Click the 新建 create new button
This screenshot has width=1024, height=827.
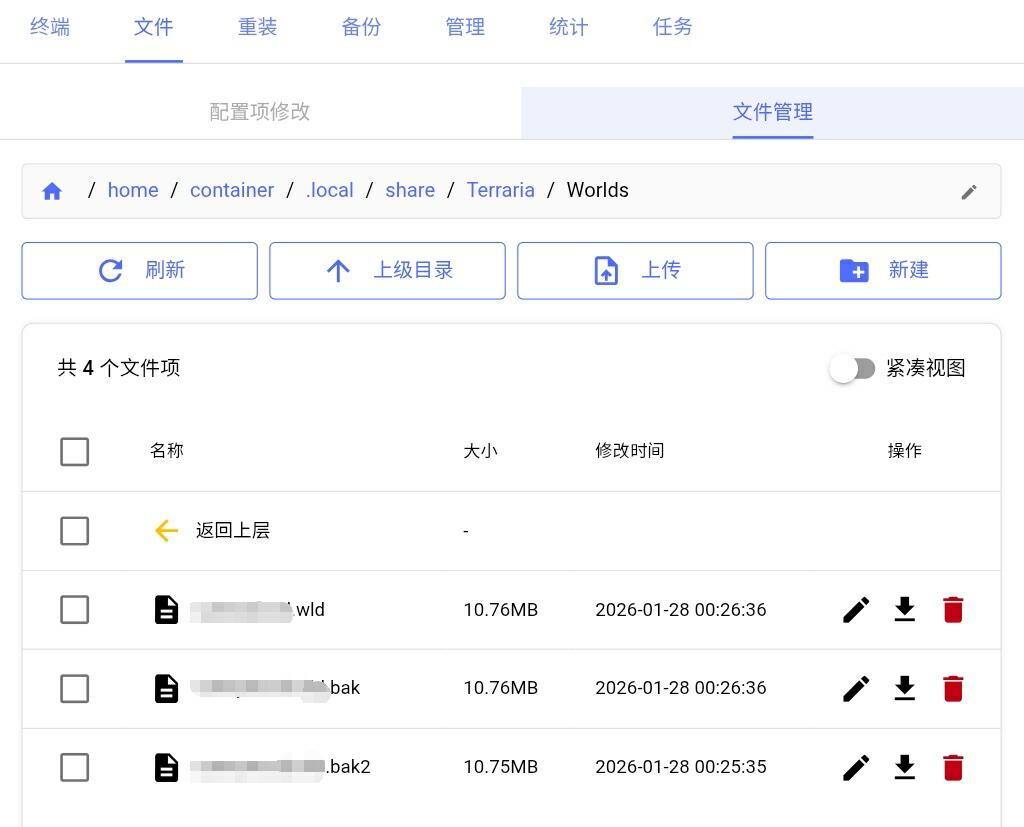[x=883, y=270]
